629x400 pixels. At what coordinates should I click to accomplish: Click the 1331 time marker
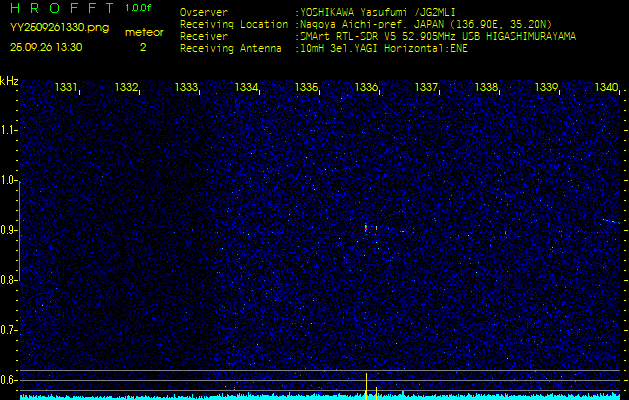66,88
